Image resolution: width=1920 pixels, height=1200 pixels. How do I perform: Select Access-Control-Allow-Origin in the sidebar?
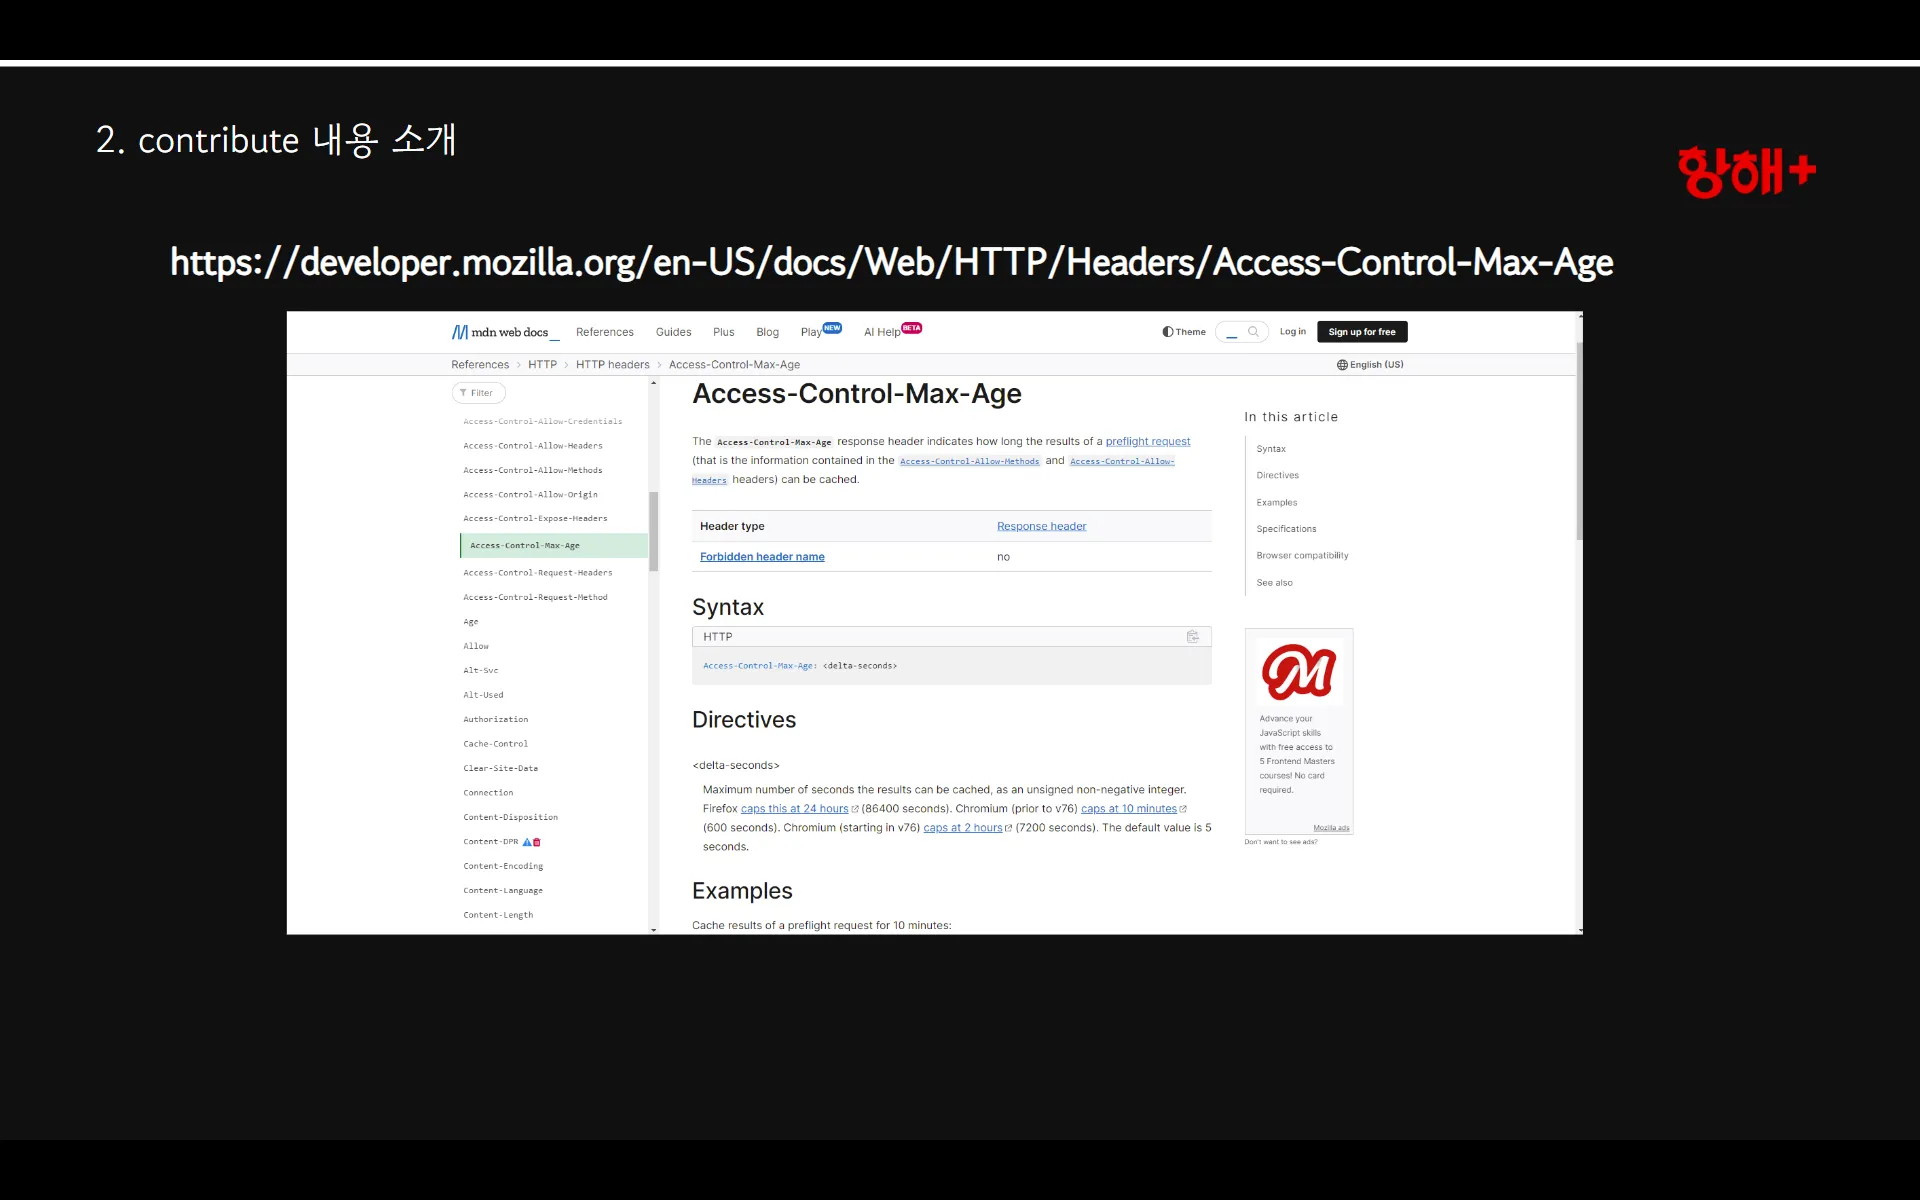pos(530,494)
